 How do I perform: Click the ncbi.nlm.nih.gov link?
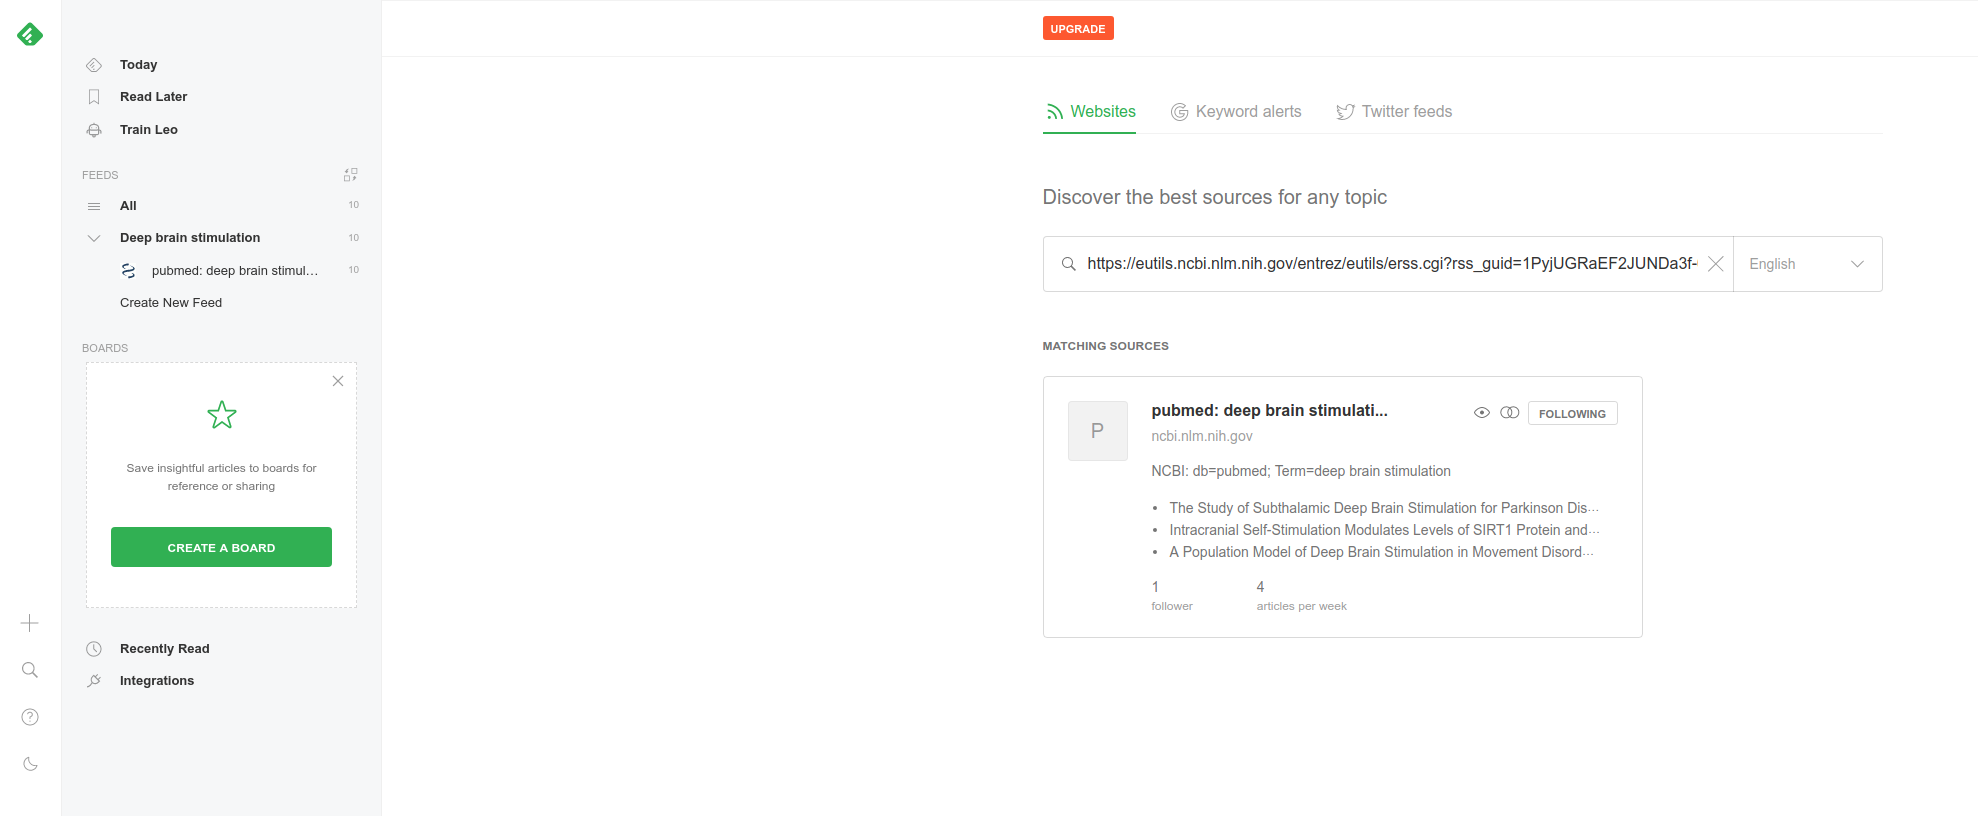point(1201,436)
